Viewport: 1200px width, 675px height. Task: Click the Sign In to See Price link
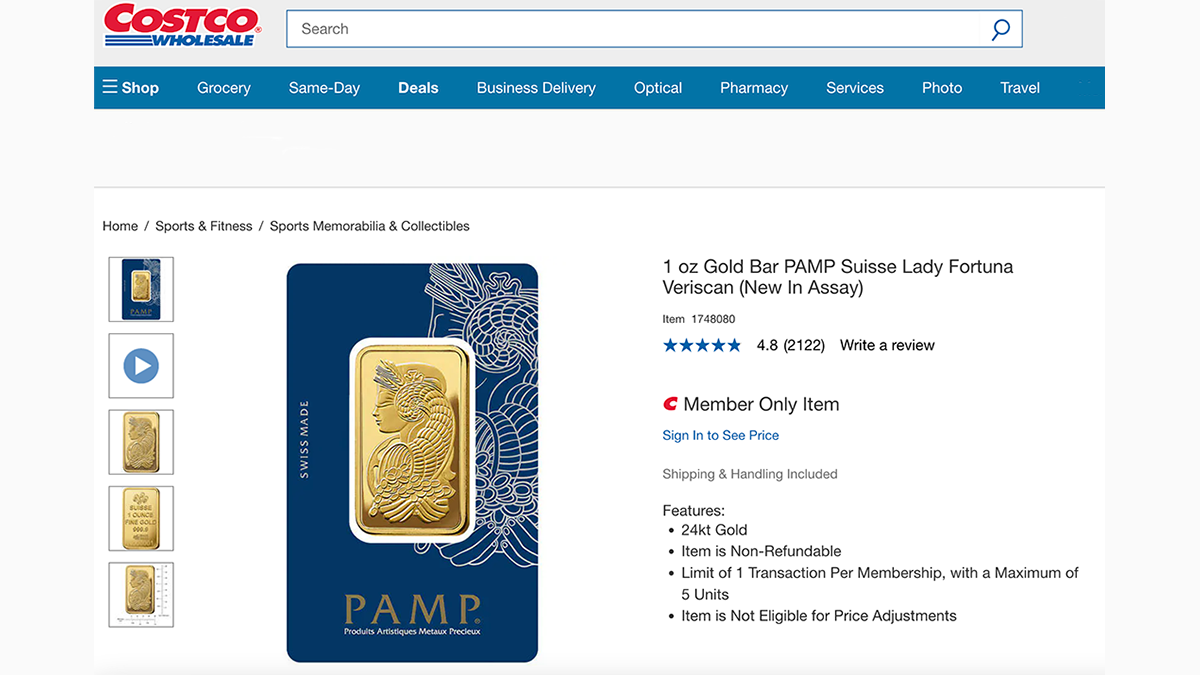coord(720,435)
